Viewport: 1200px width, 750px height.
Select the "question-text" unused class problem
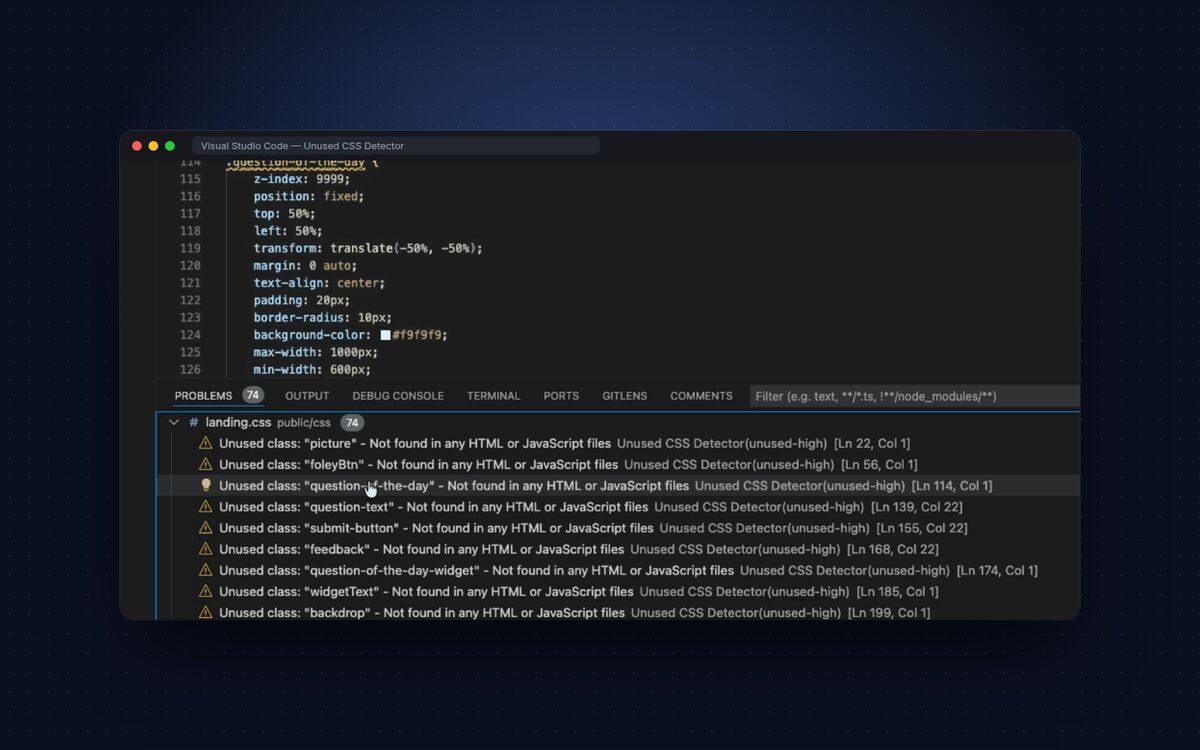coord(618,507)
